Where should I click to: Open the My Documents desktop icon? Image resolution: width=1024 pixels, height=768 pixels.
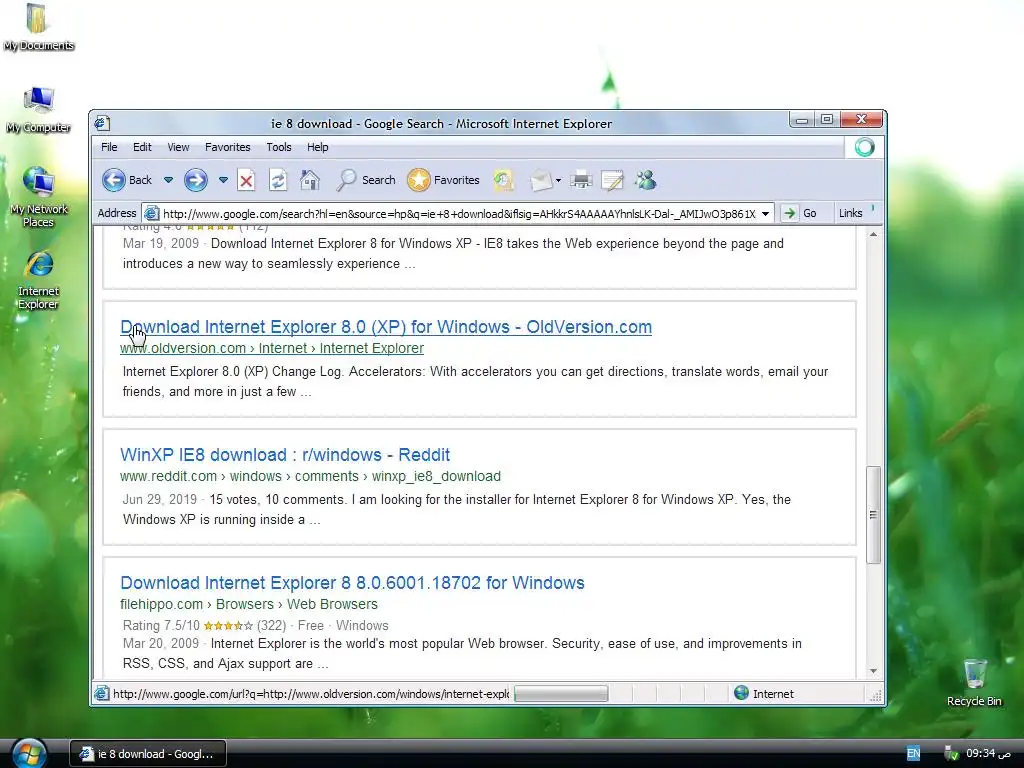tap(38, 27)
